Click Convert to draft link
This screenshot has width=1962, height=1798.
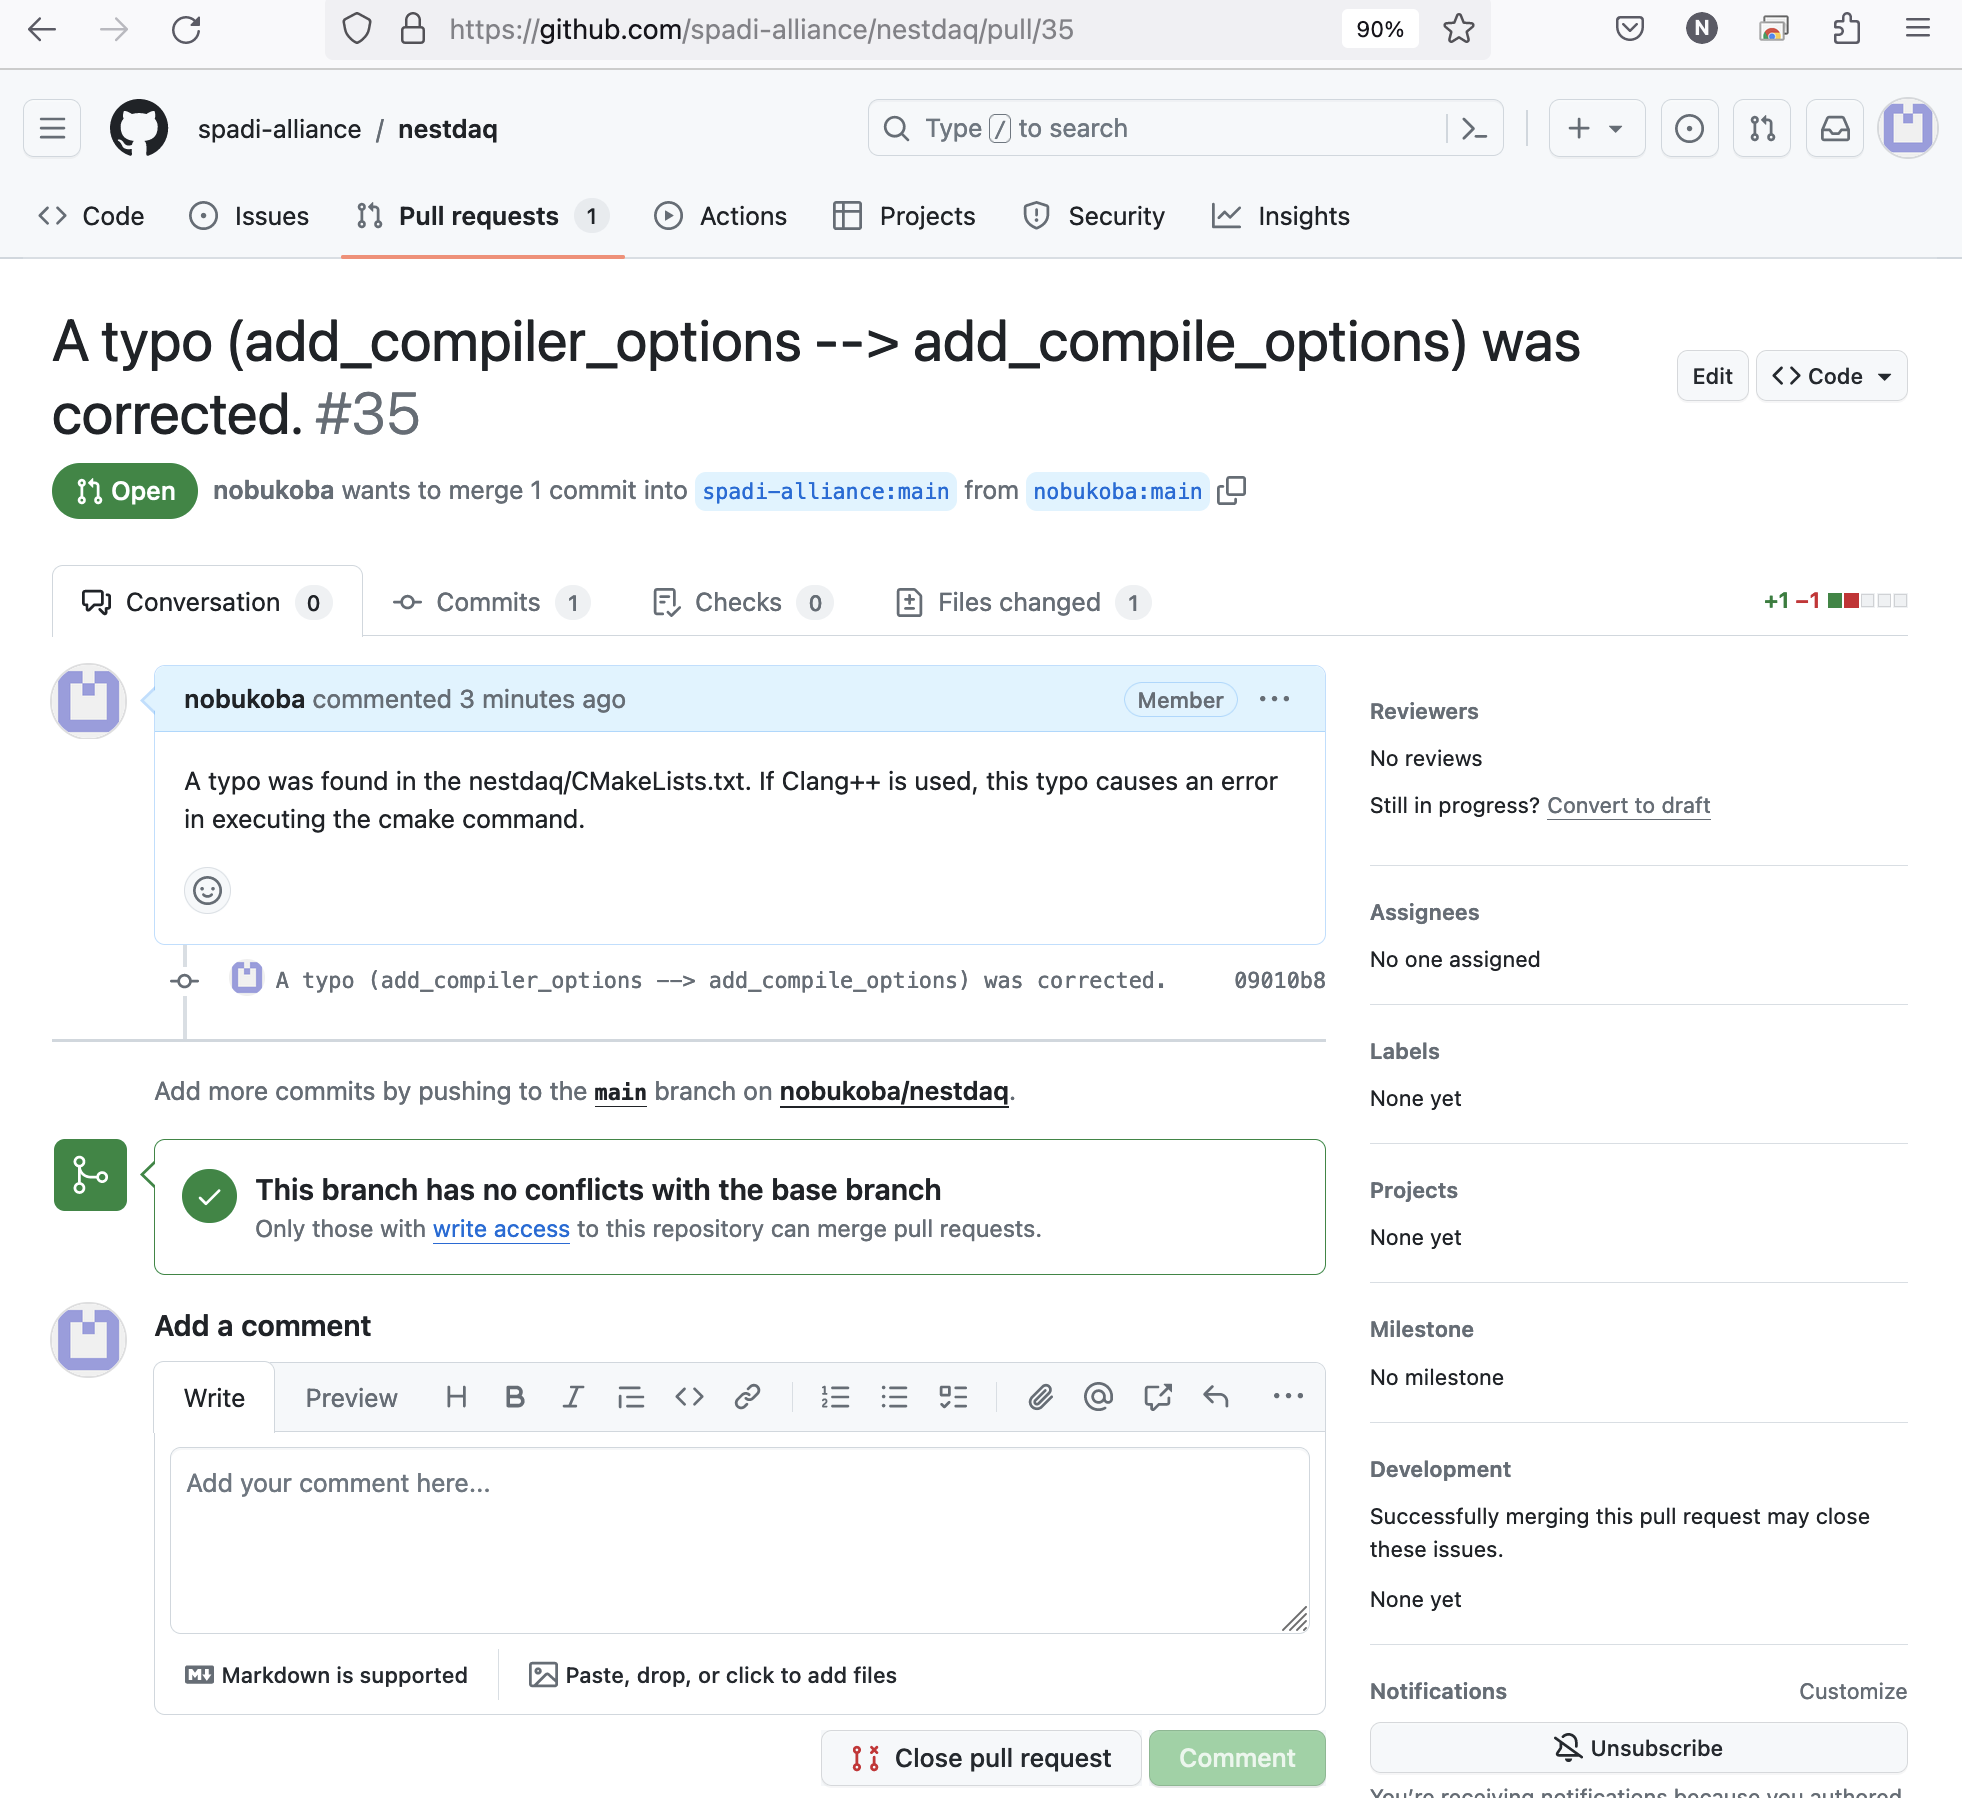pyautogui.click(x=1628, y=805)
